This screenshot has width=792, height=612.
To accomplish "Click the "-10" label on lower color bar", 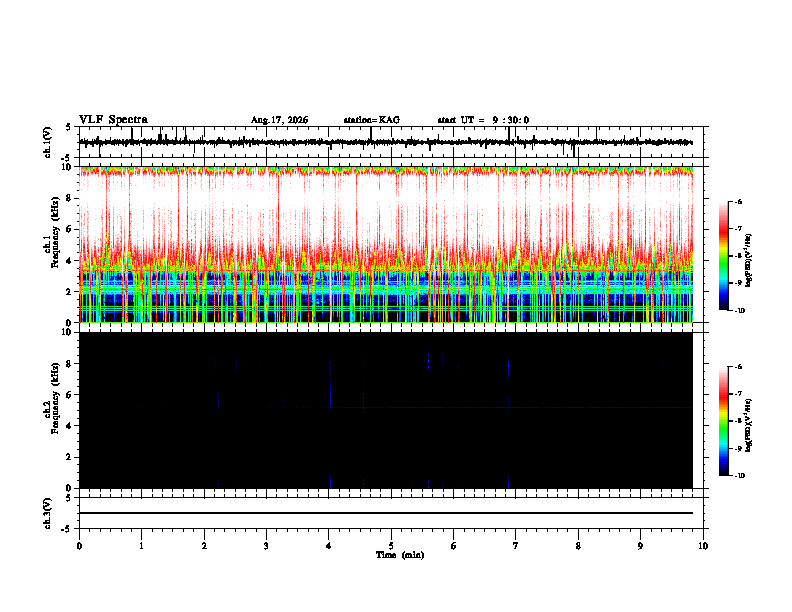I will click(x=739, y=475).
